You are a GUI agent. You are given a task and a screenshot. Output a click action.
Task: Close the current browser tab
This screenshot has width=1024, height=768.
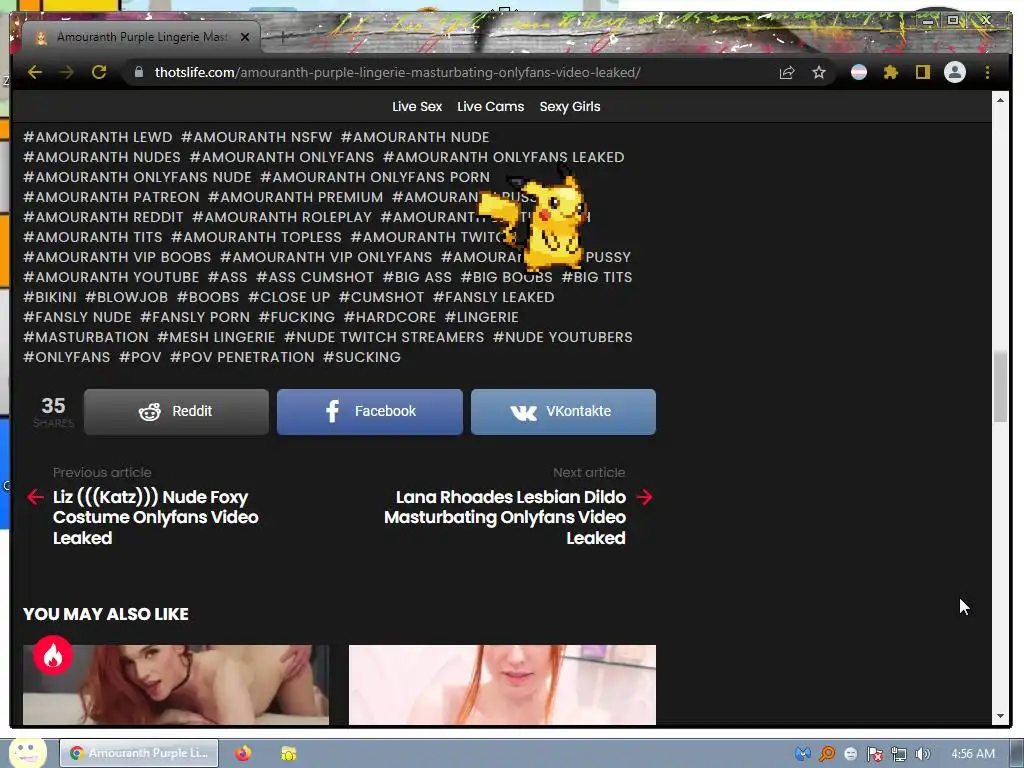point(245,37)
